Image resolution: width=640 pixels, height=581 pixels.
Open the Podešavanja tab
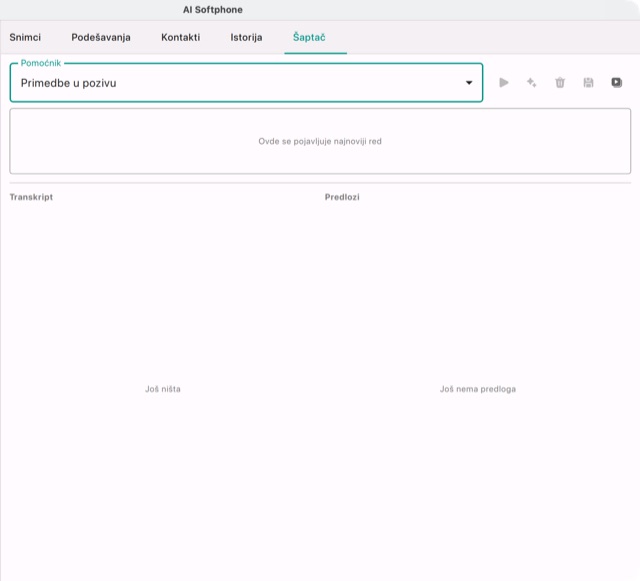tap(101, 38)
